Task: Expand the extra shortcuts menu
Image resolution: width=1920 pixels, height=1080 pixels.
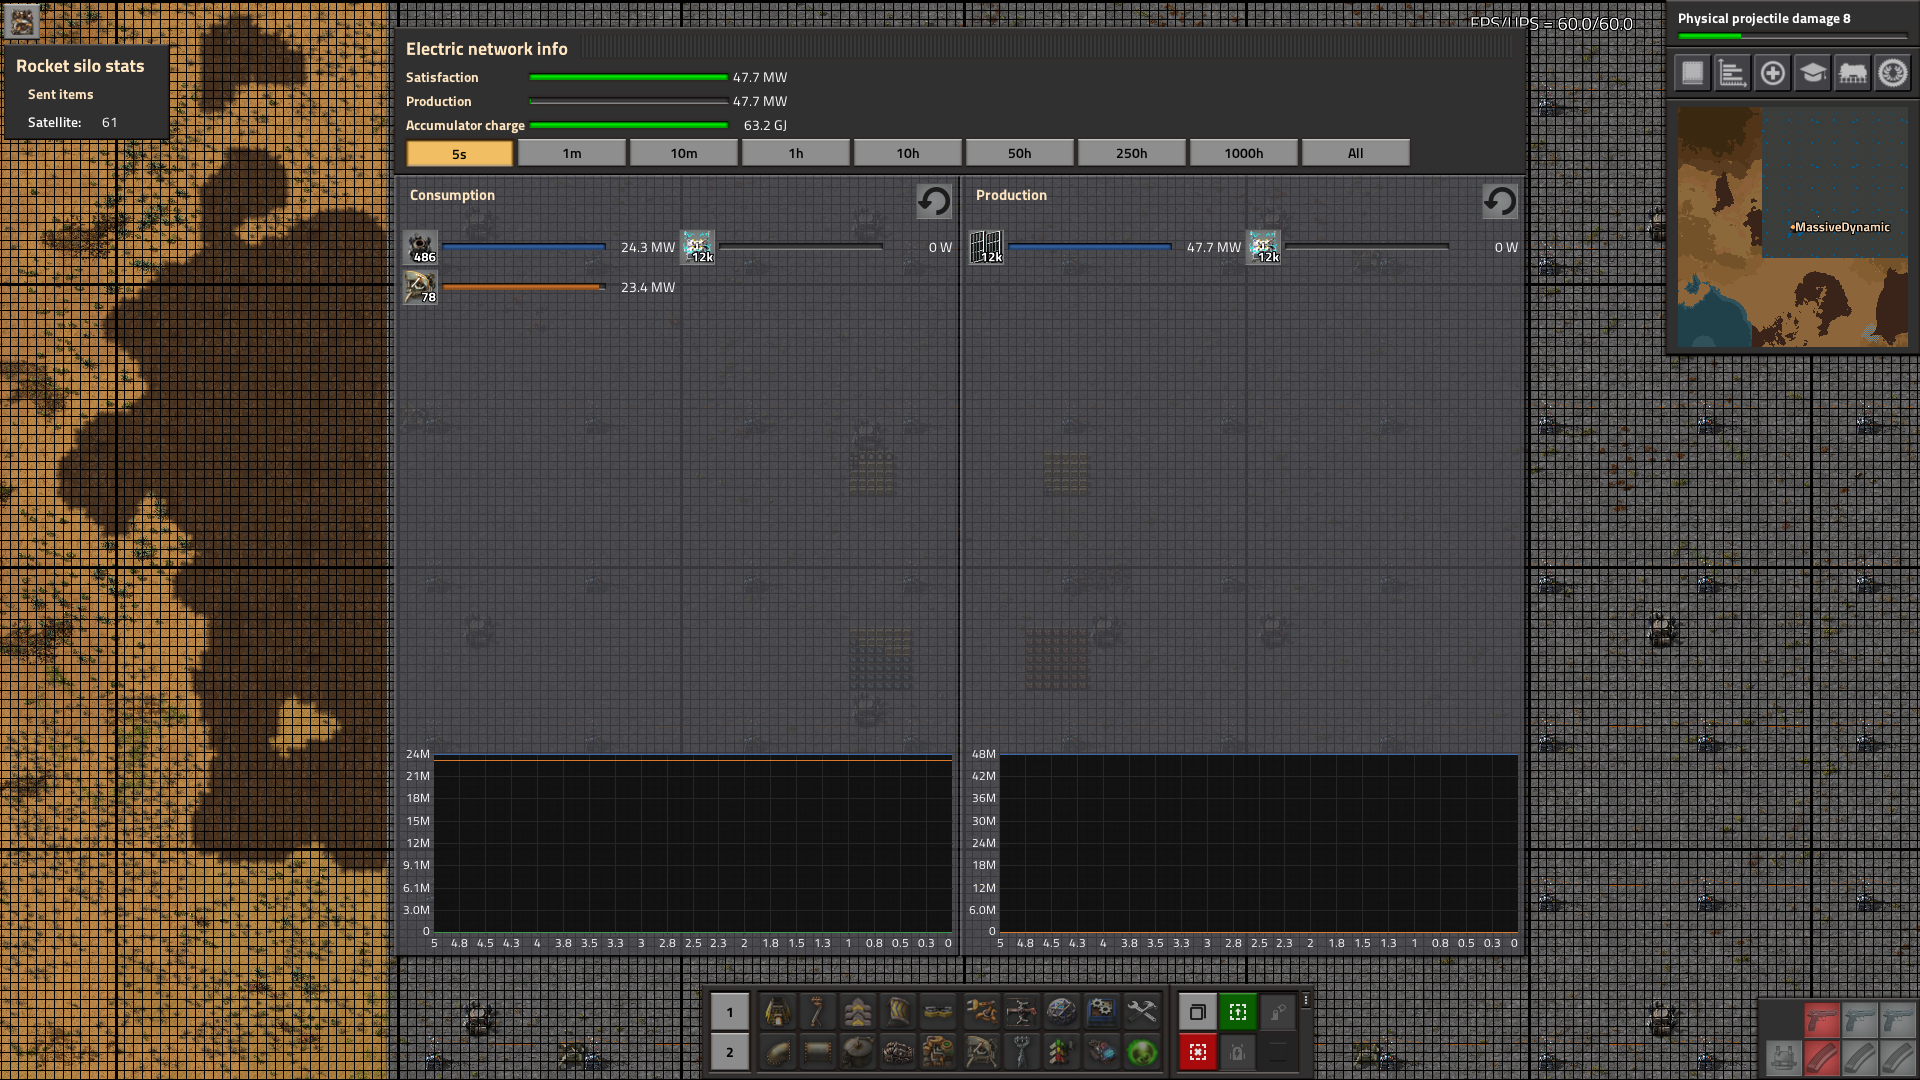Action: 1304,1000
